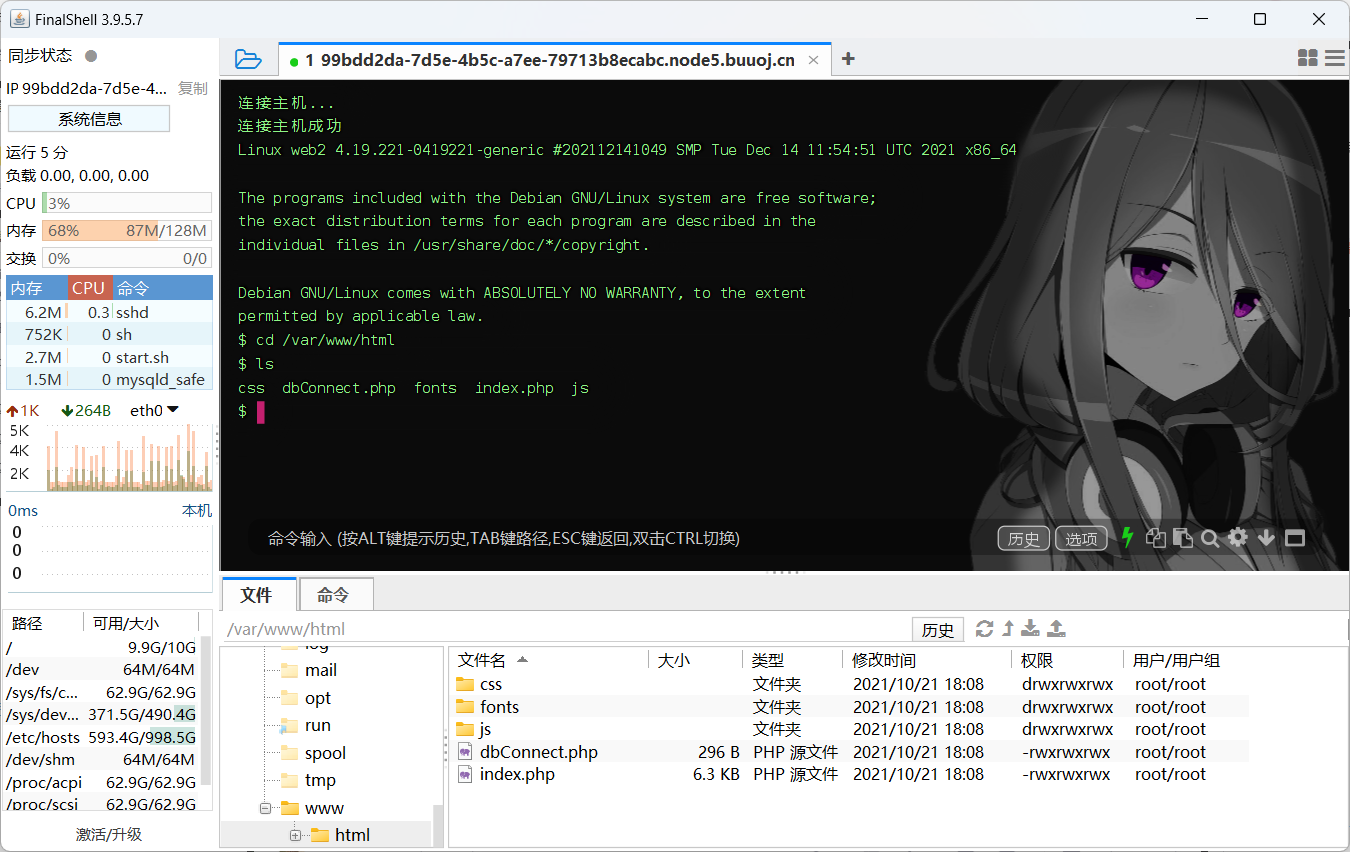Click the 本机 latency label
The image size is (1350, 852).
point(197,511)
